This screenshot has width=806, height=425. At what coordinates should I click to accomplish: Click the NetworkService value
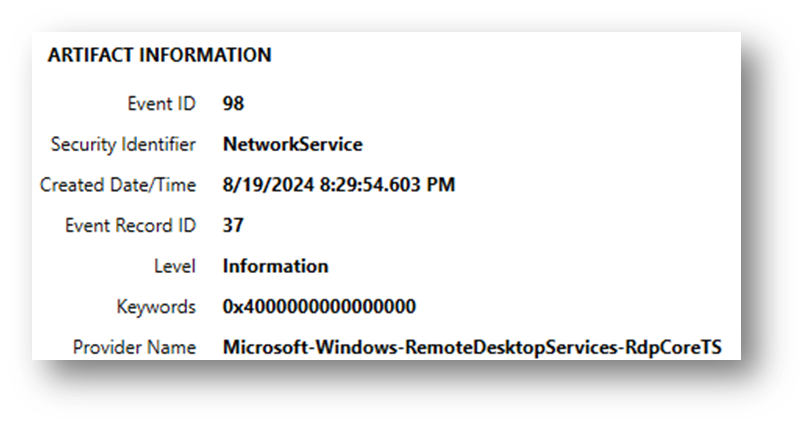pos(292,144)
